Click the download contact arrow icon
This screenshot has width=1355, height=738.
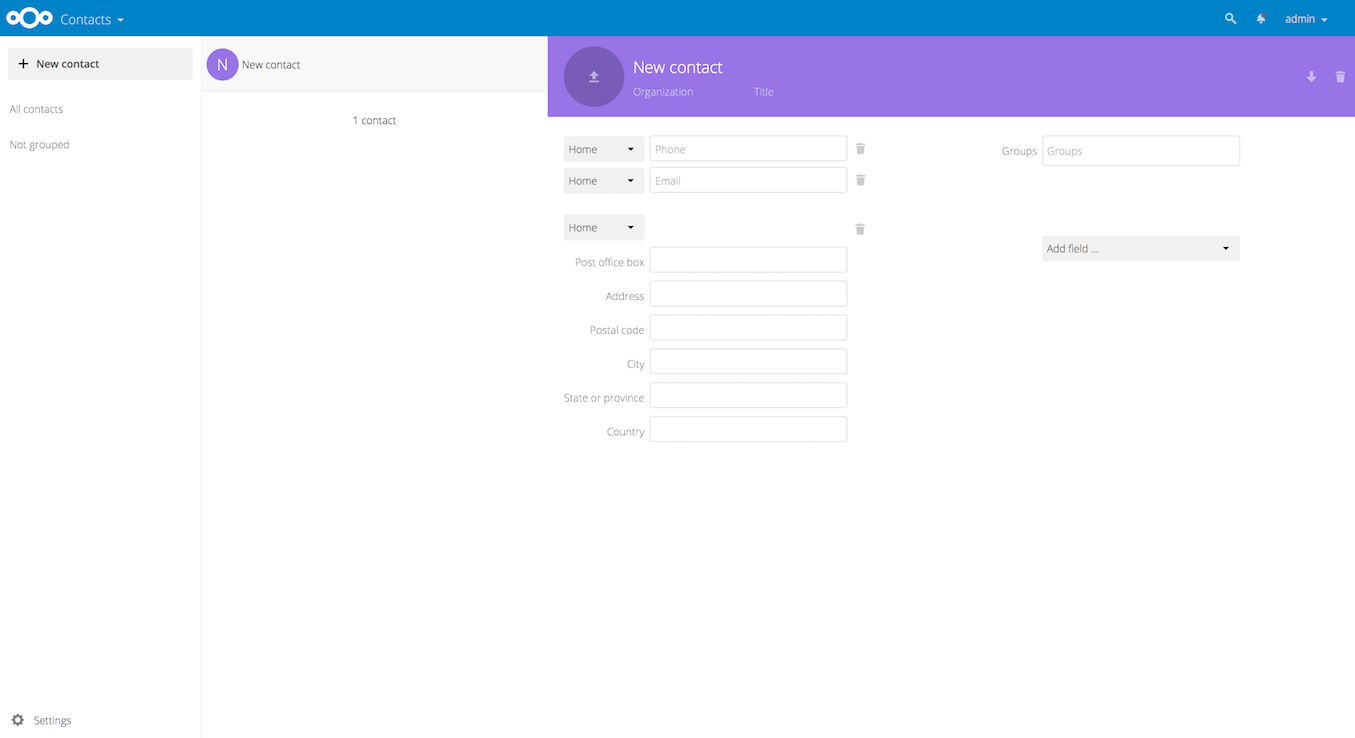point(1311,77)
